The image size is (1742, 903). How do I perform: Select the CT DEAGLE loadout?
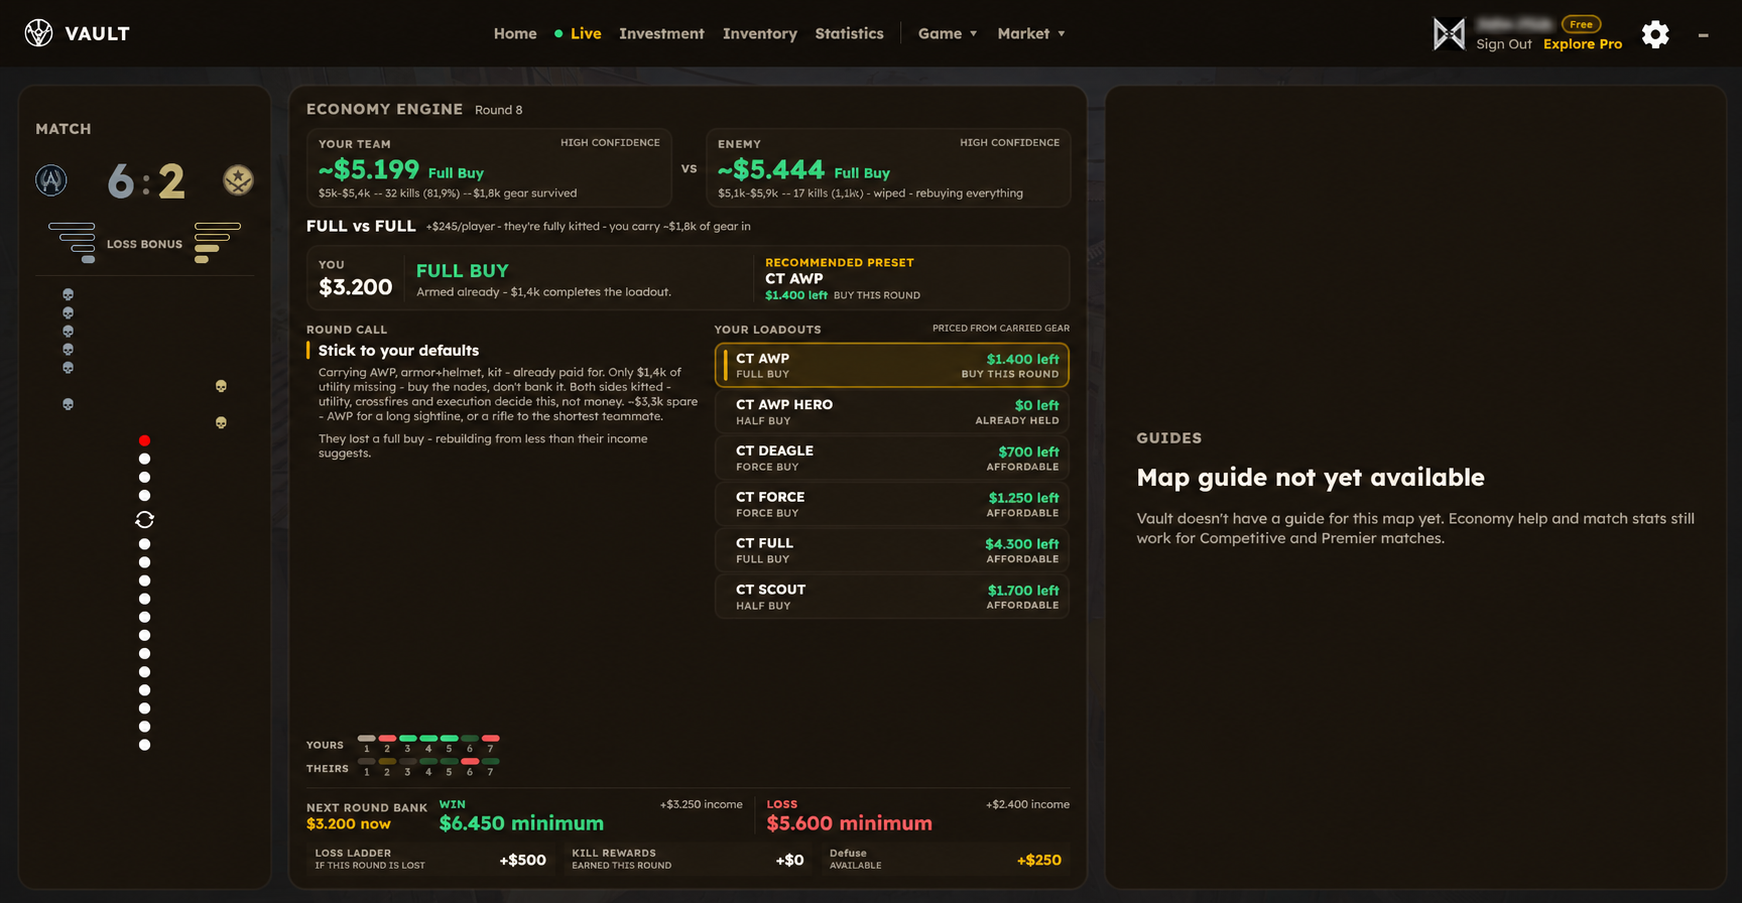click(892, 458)
